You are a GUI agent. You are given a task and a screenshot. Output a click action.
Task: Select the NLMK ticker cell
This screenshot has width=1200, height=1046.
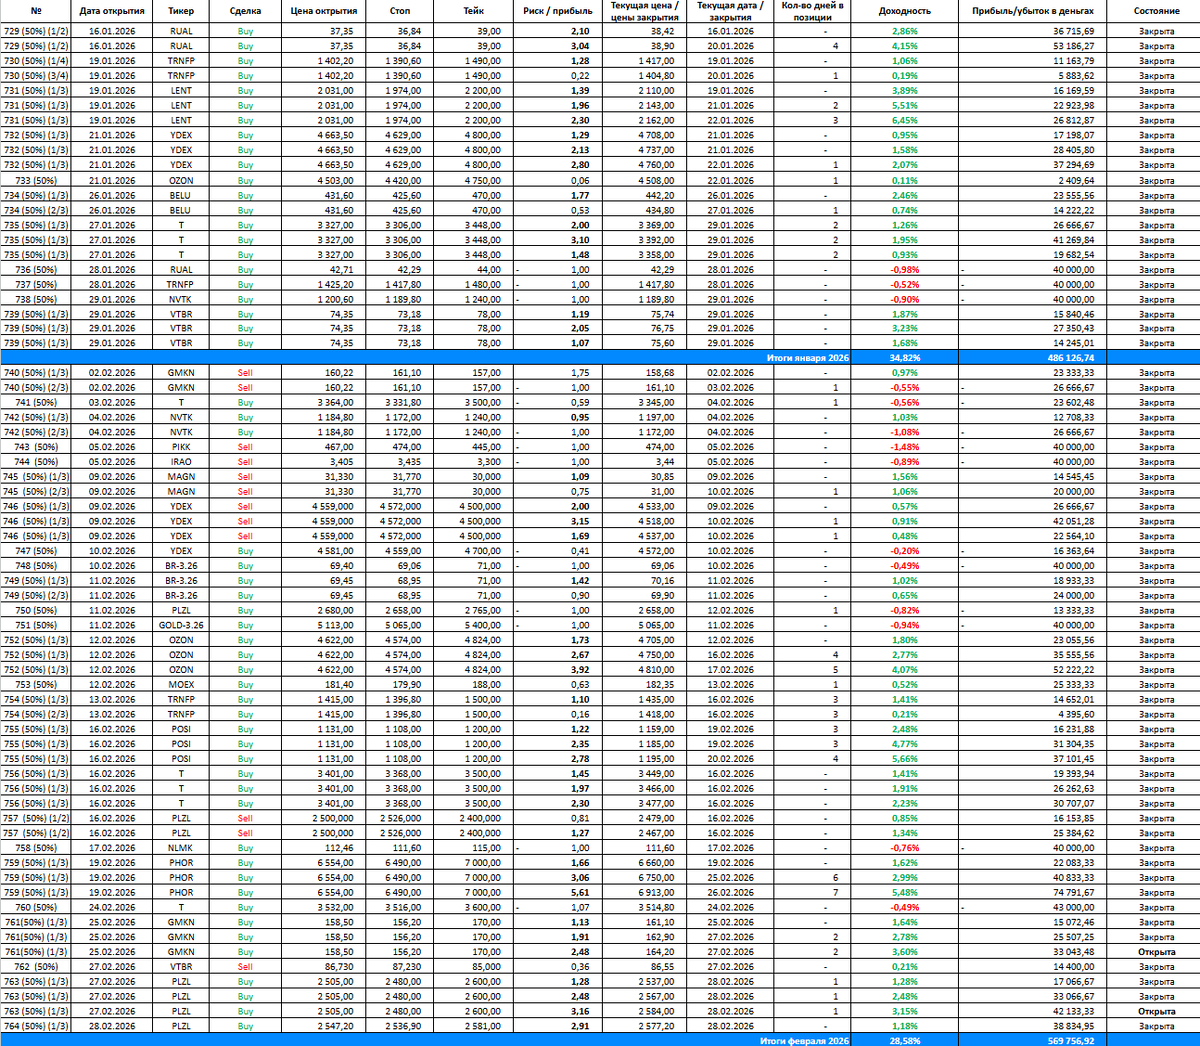[181, 848]
